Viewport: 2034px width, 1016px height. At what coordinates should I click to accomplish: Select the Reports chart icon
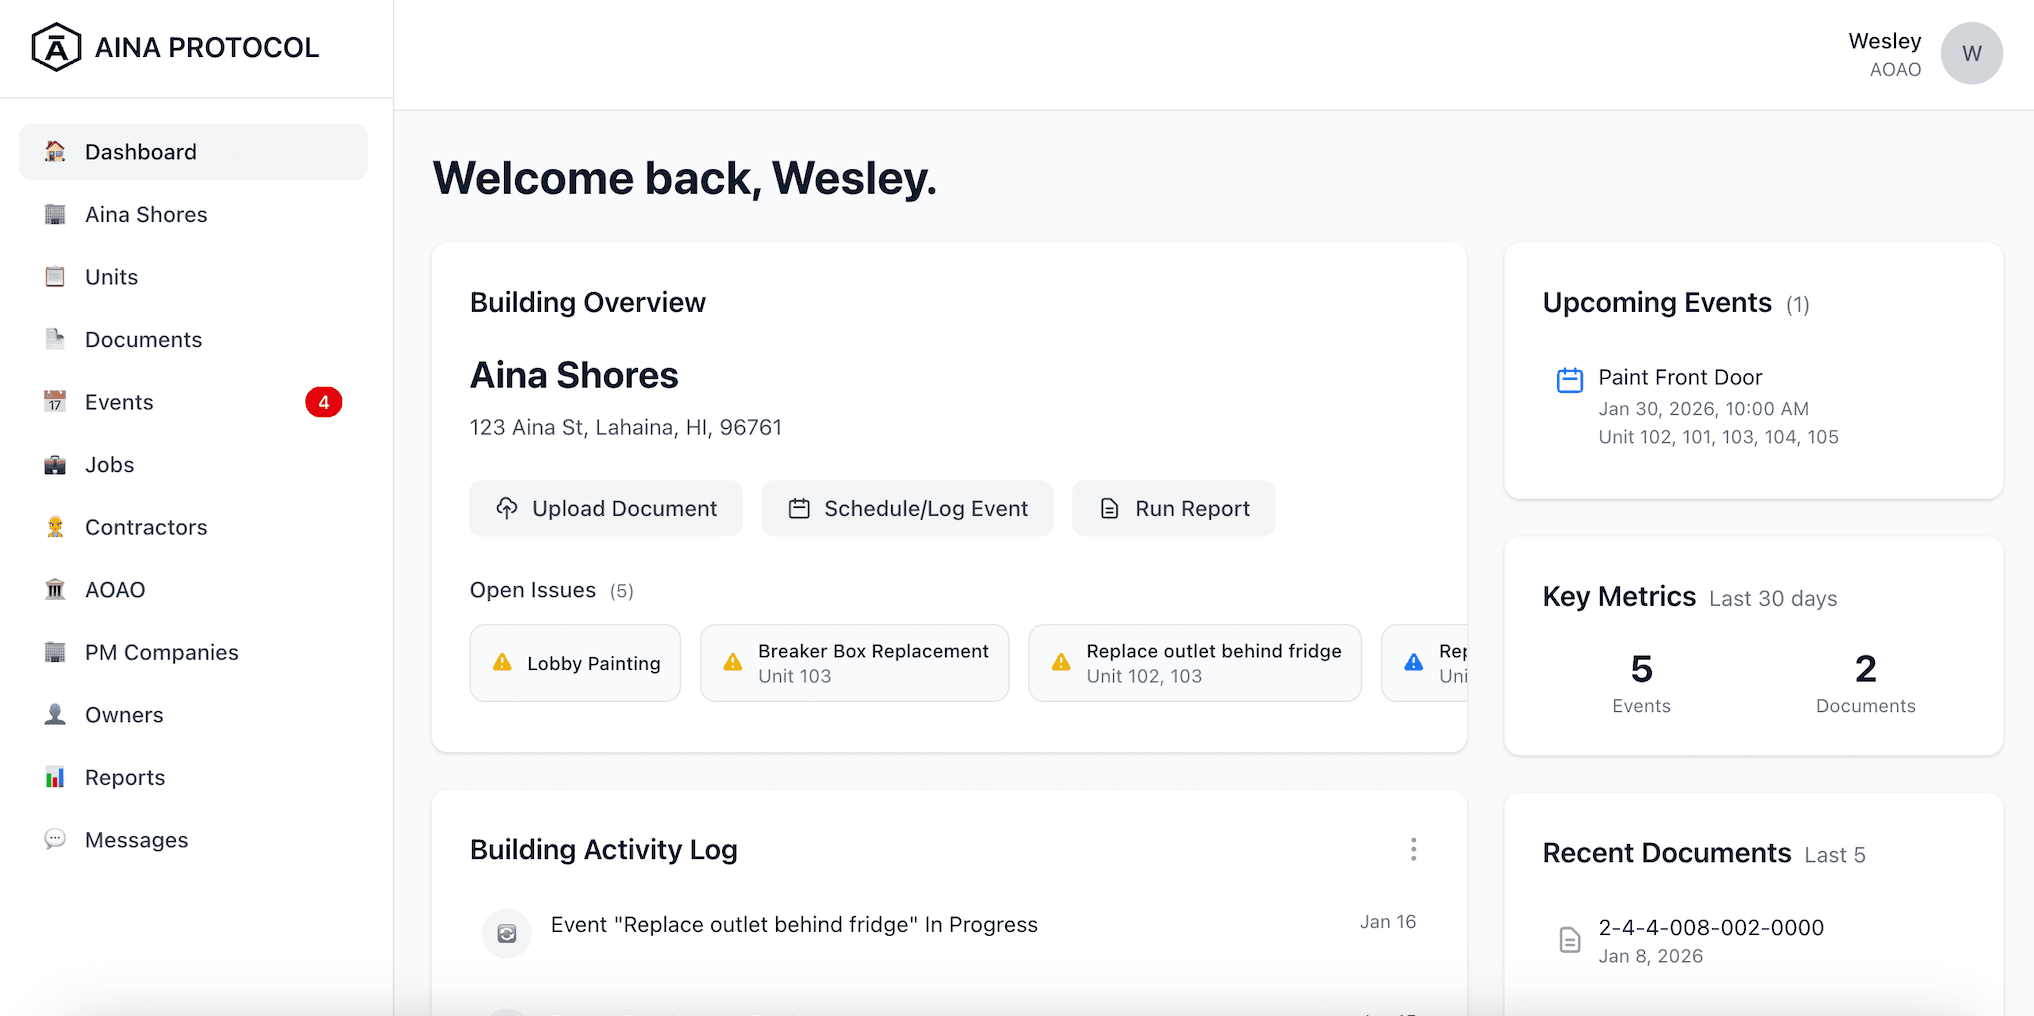click(x=55, y=777)
